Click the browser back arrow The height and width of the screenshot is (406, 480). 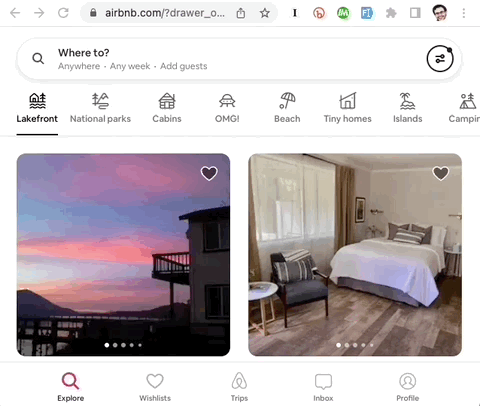click(15, 13)
